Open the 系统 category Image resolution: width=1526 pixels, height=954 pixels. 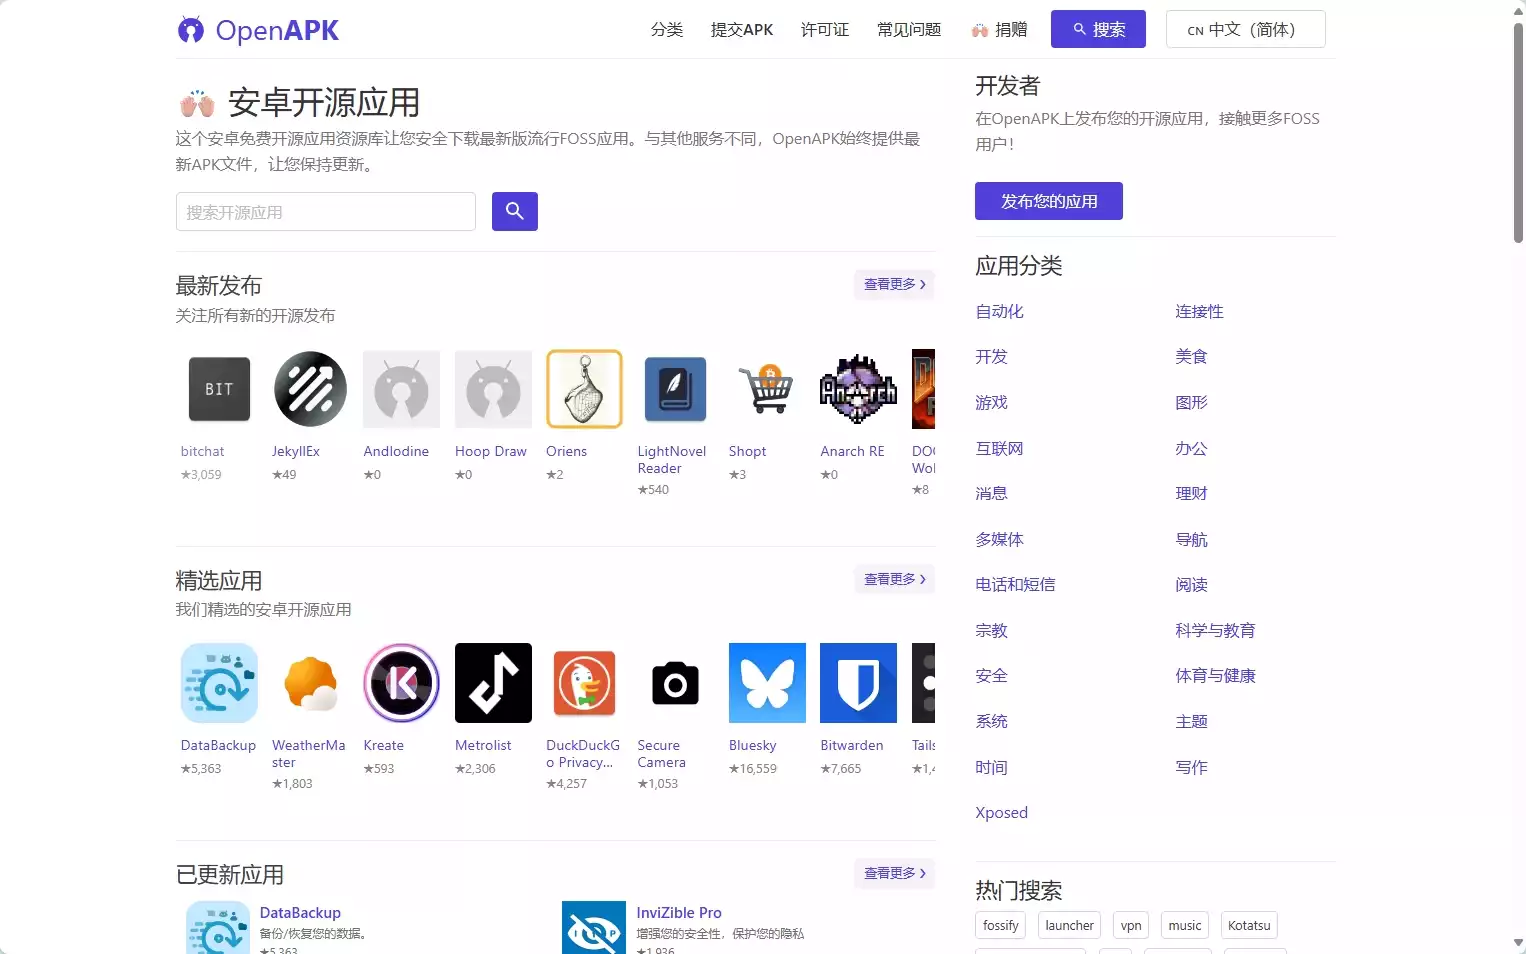tap(992, 722)
